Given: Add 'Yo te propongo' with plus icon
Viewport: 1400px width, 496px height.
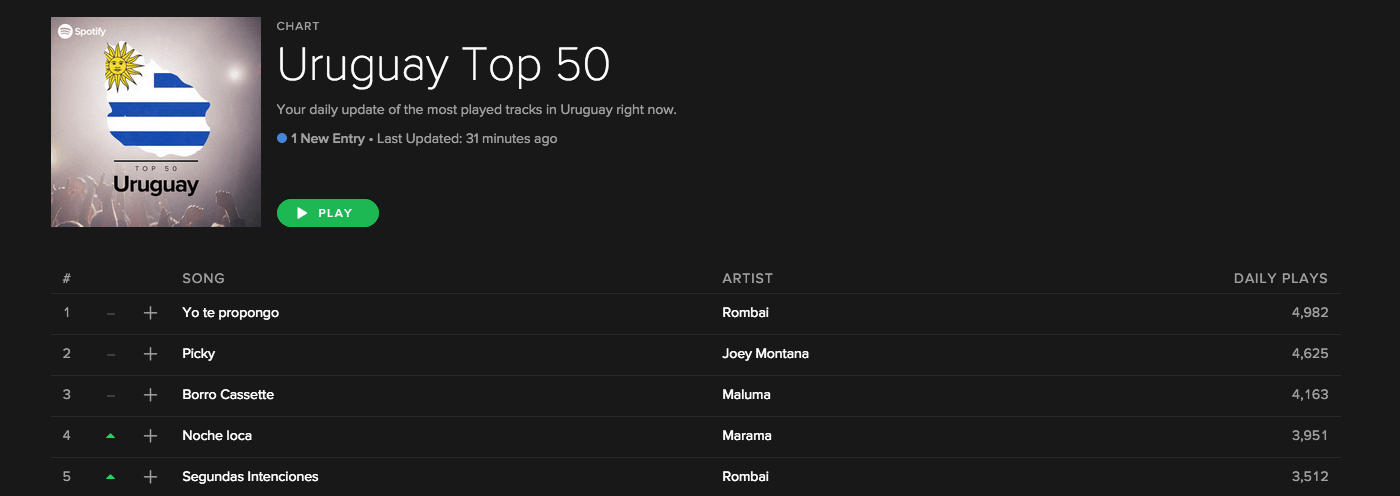Looking at the screenshot, I should (151, 313).
